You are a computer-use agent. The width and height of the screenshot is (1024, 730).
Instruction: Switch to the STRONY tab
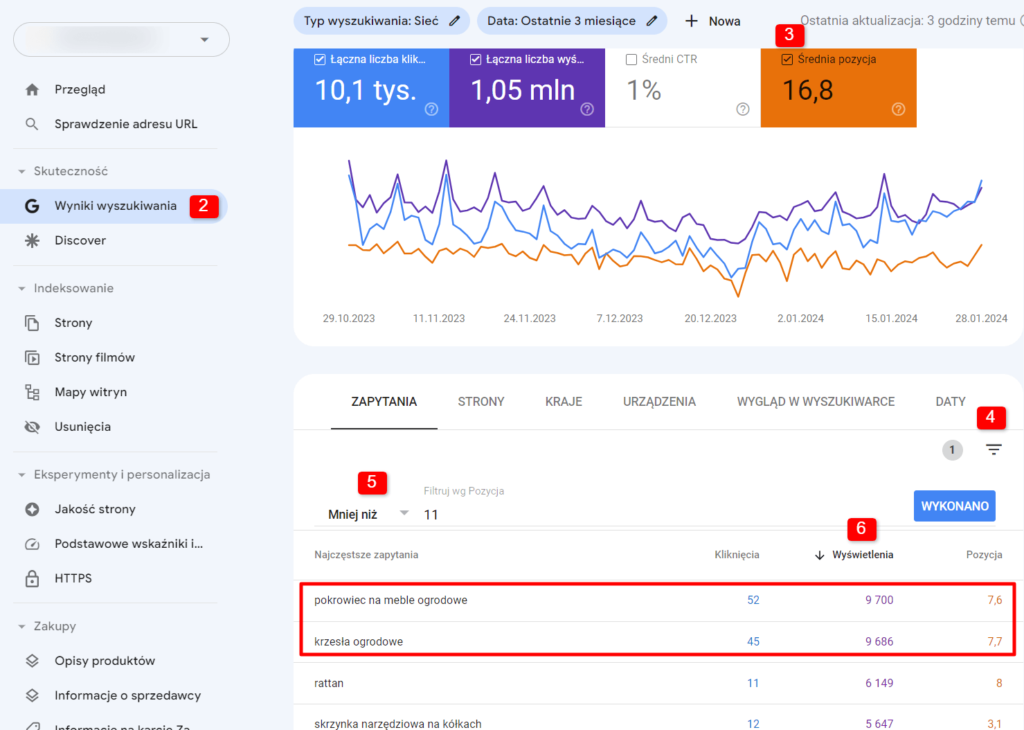point(481,402)
